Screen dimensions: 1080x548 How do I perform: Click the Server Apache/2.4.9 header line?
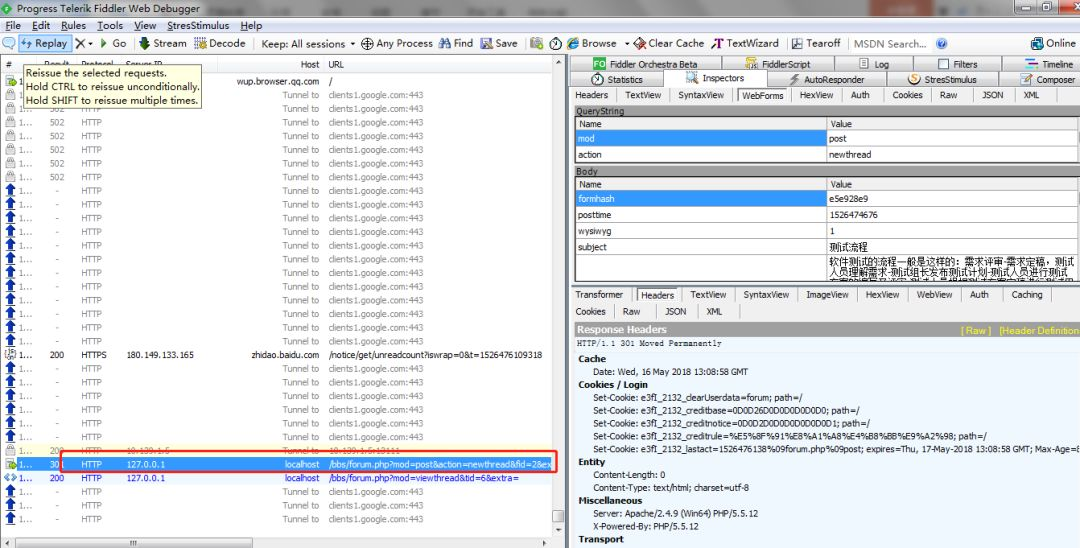(676, 514)
